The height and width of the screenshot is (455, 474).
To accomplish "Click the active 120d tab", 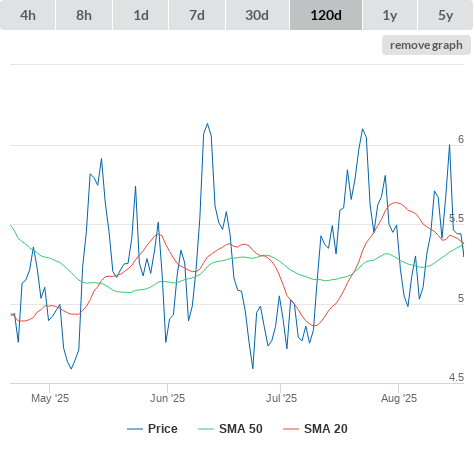I will [326, 15].
